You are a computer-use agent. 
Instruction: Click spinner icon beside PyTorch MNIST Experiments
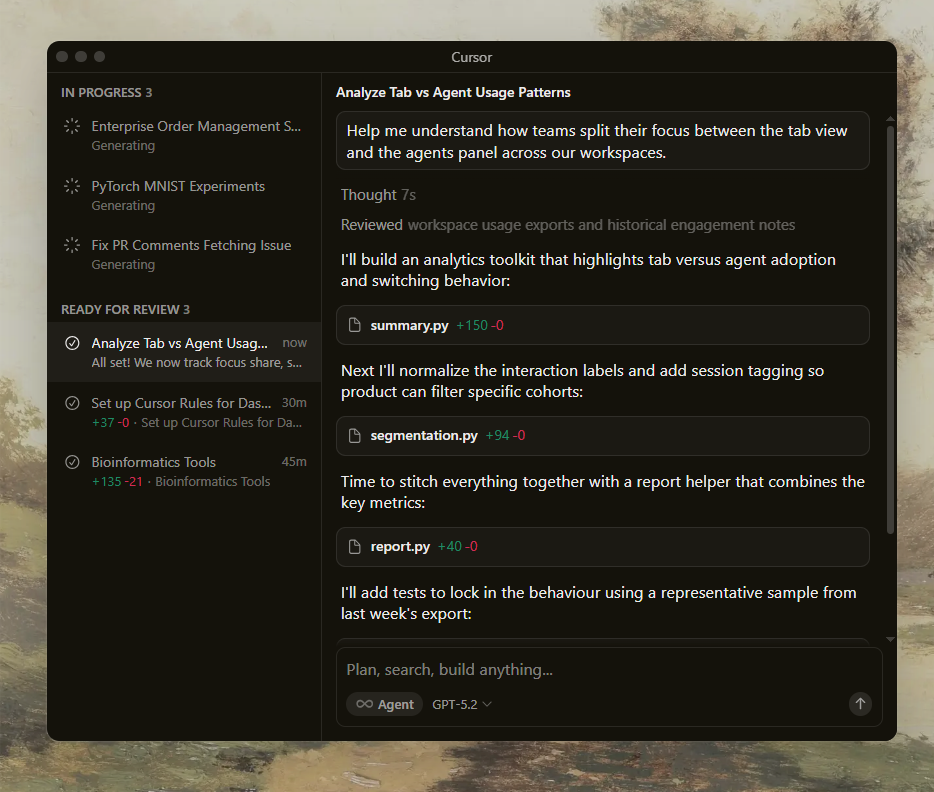72,186
